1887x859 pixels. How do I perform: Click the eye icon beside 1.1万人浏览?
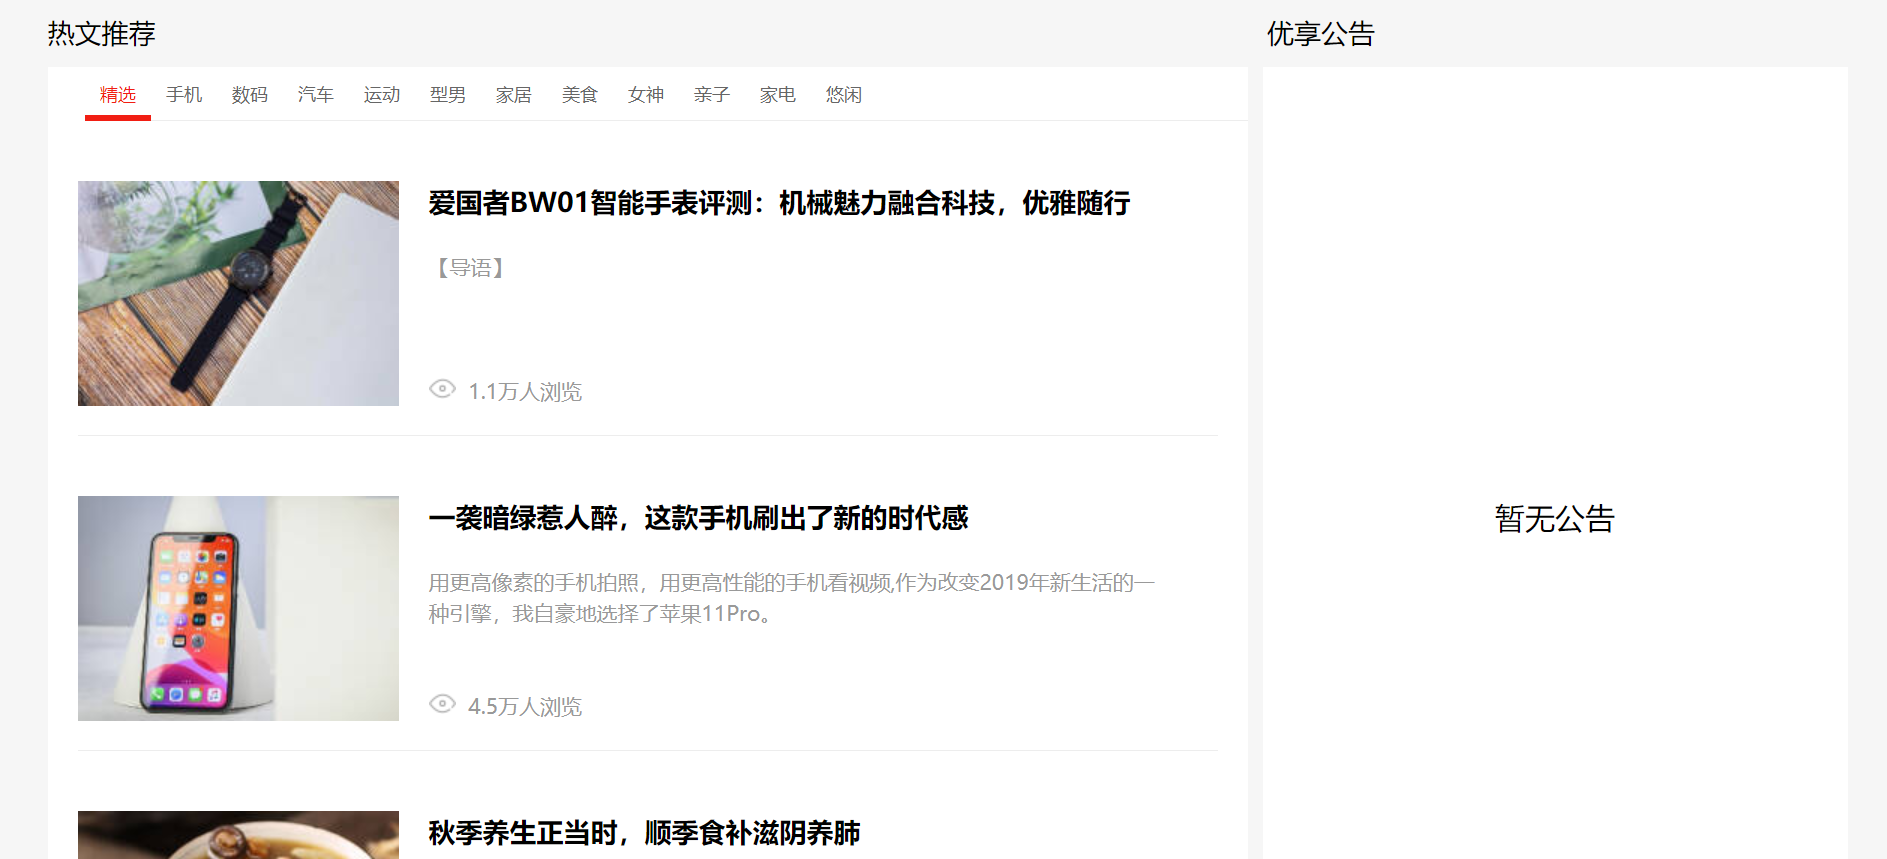(x=442, y=389)
